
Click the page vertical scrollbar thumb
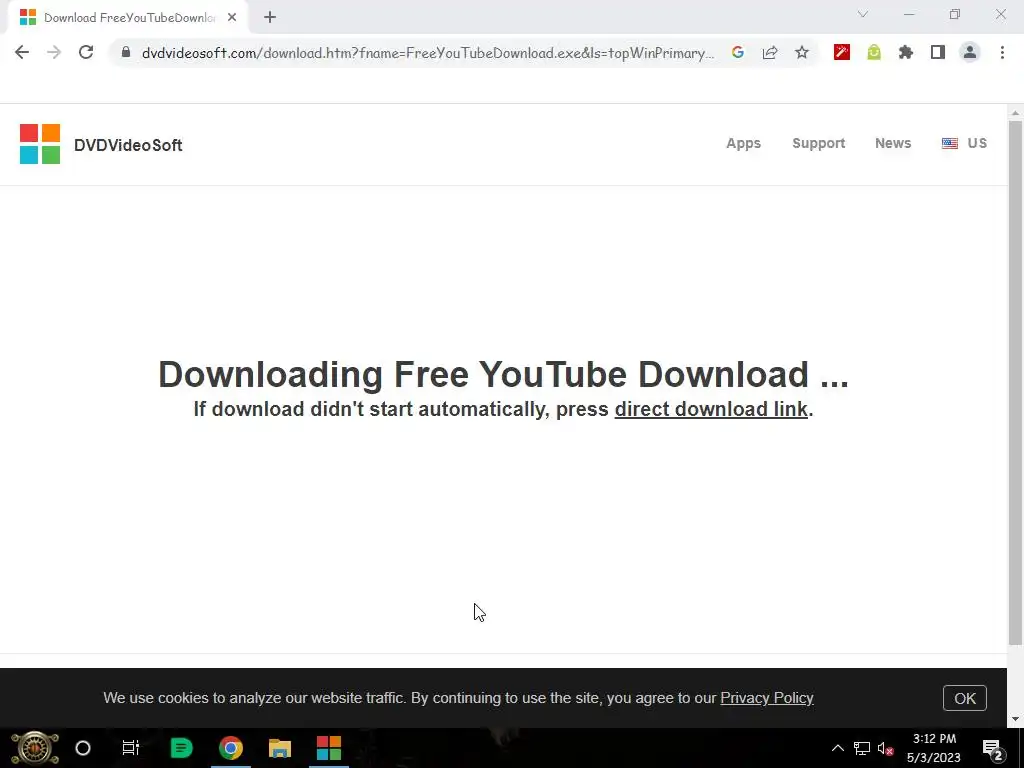click(x=1015, y=383)
